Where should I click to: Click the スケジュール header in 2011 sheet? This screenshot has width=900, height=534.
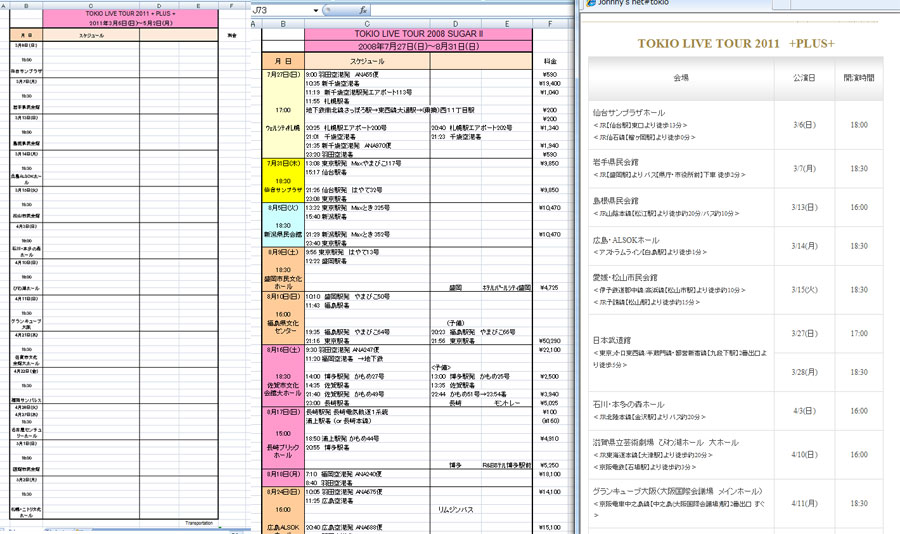(91, 36)
